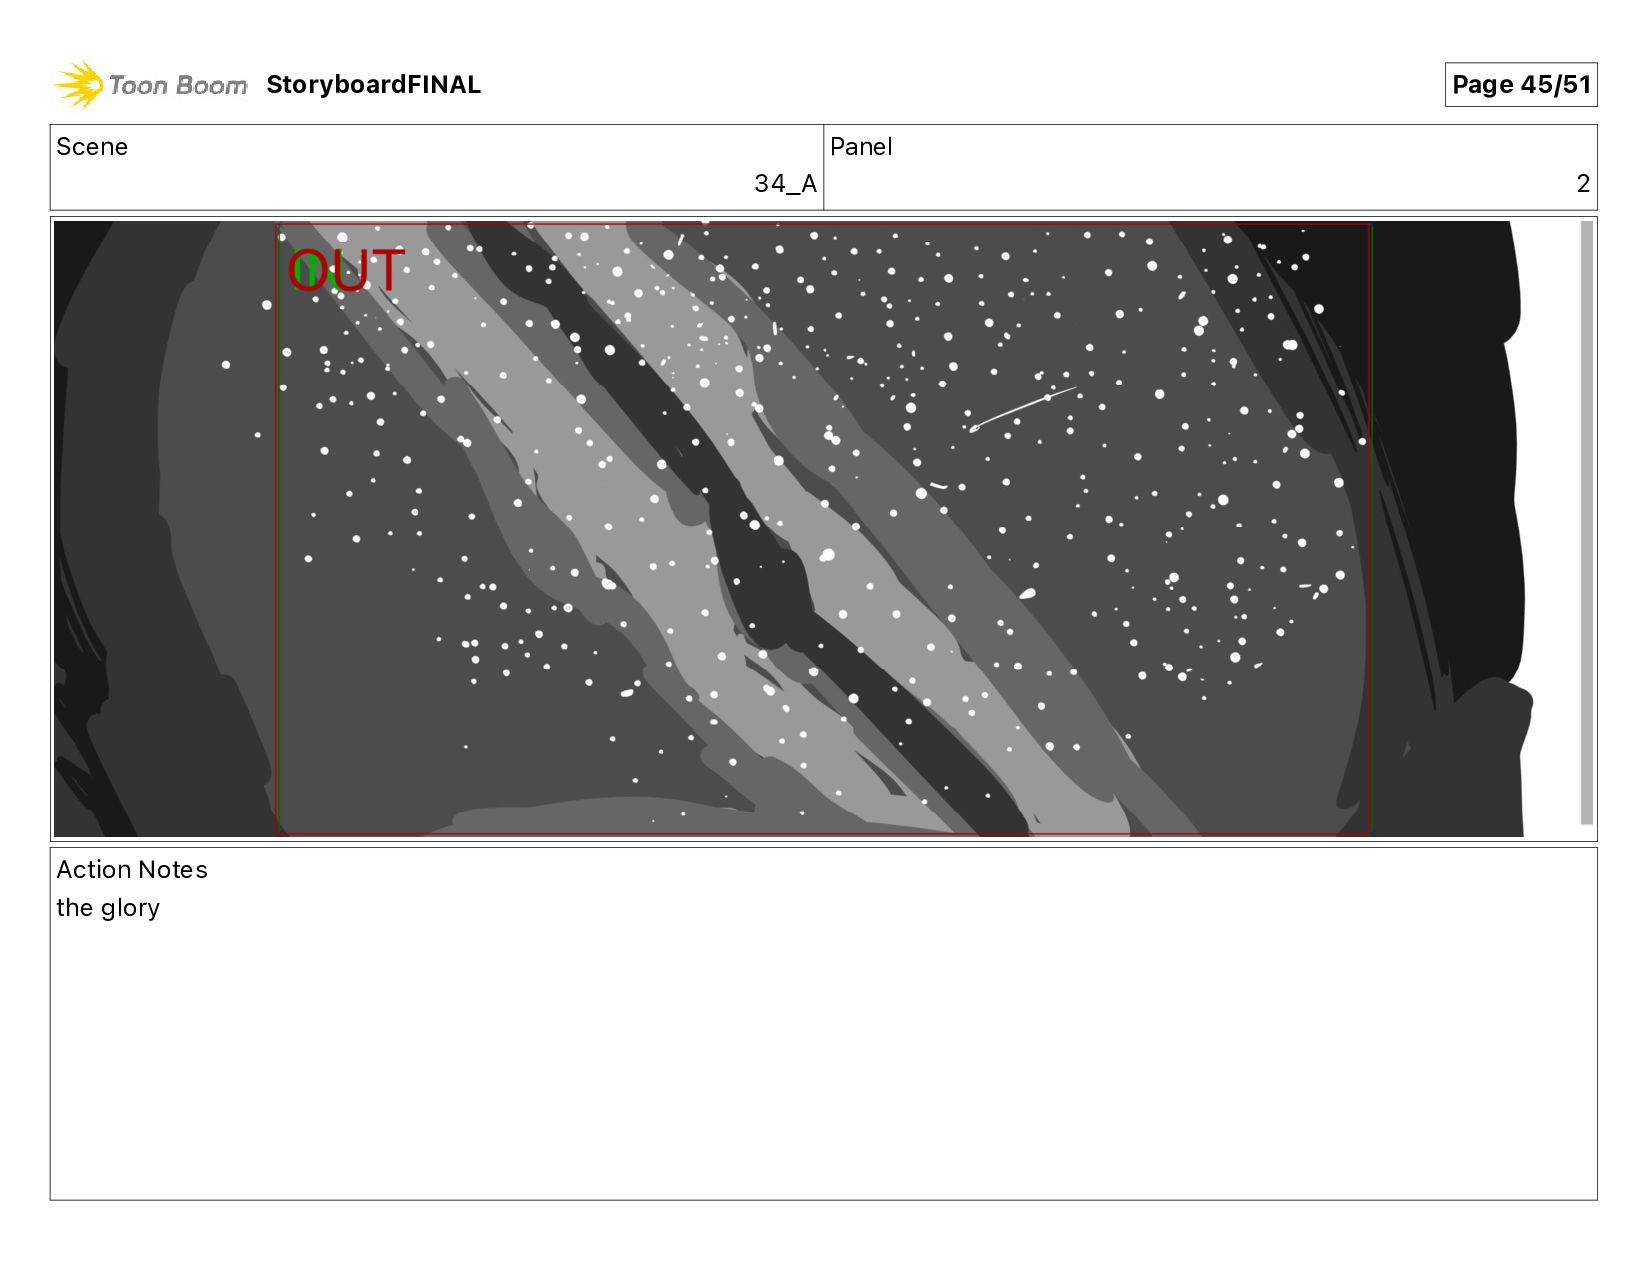Screen dimensions: 1650x1275
Task: Click the gray vertical scrollbar beside panel
Action: point(1586,523)
